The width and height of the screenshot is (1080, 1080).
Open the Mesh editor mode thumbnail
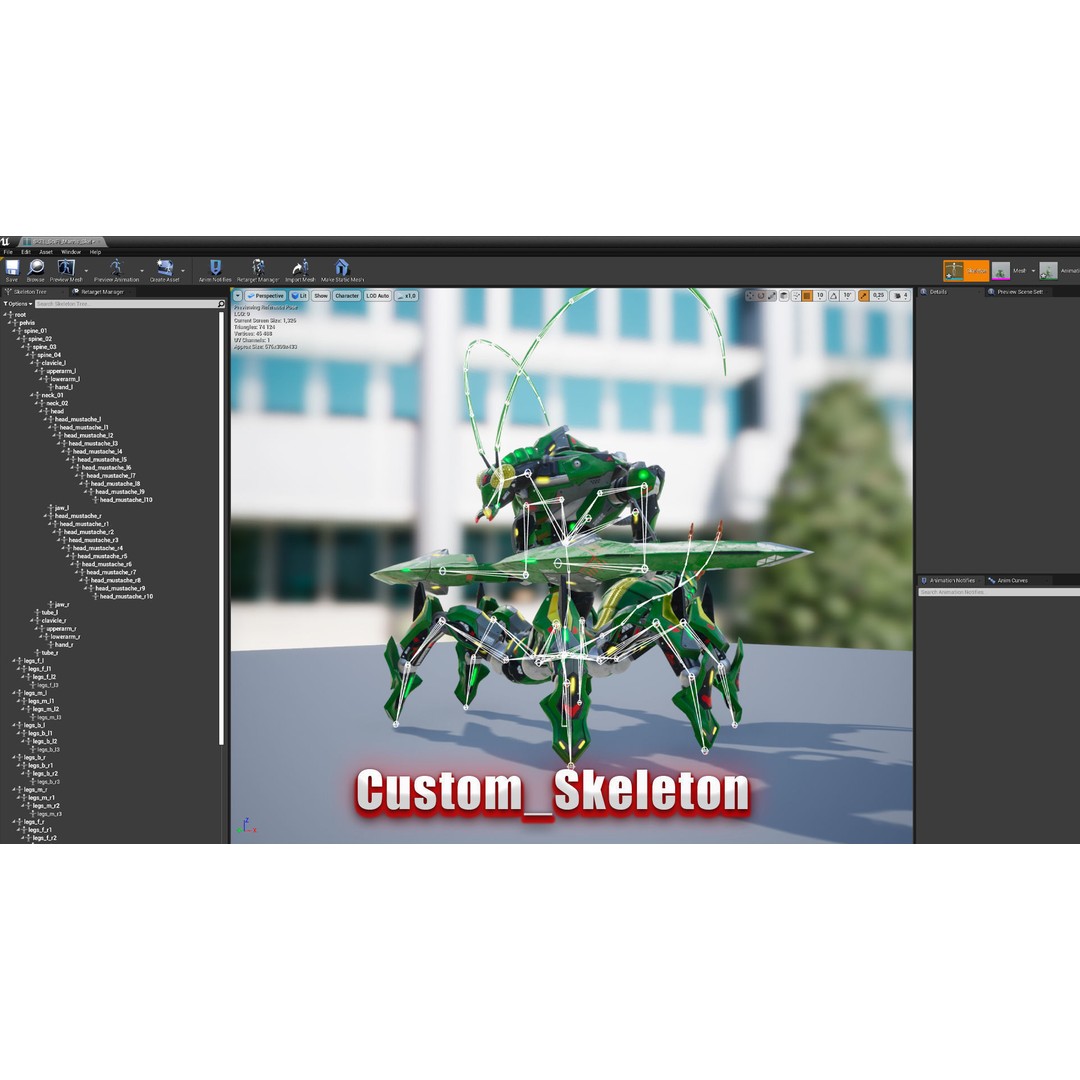[1001, 271]
